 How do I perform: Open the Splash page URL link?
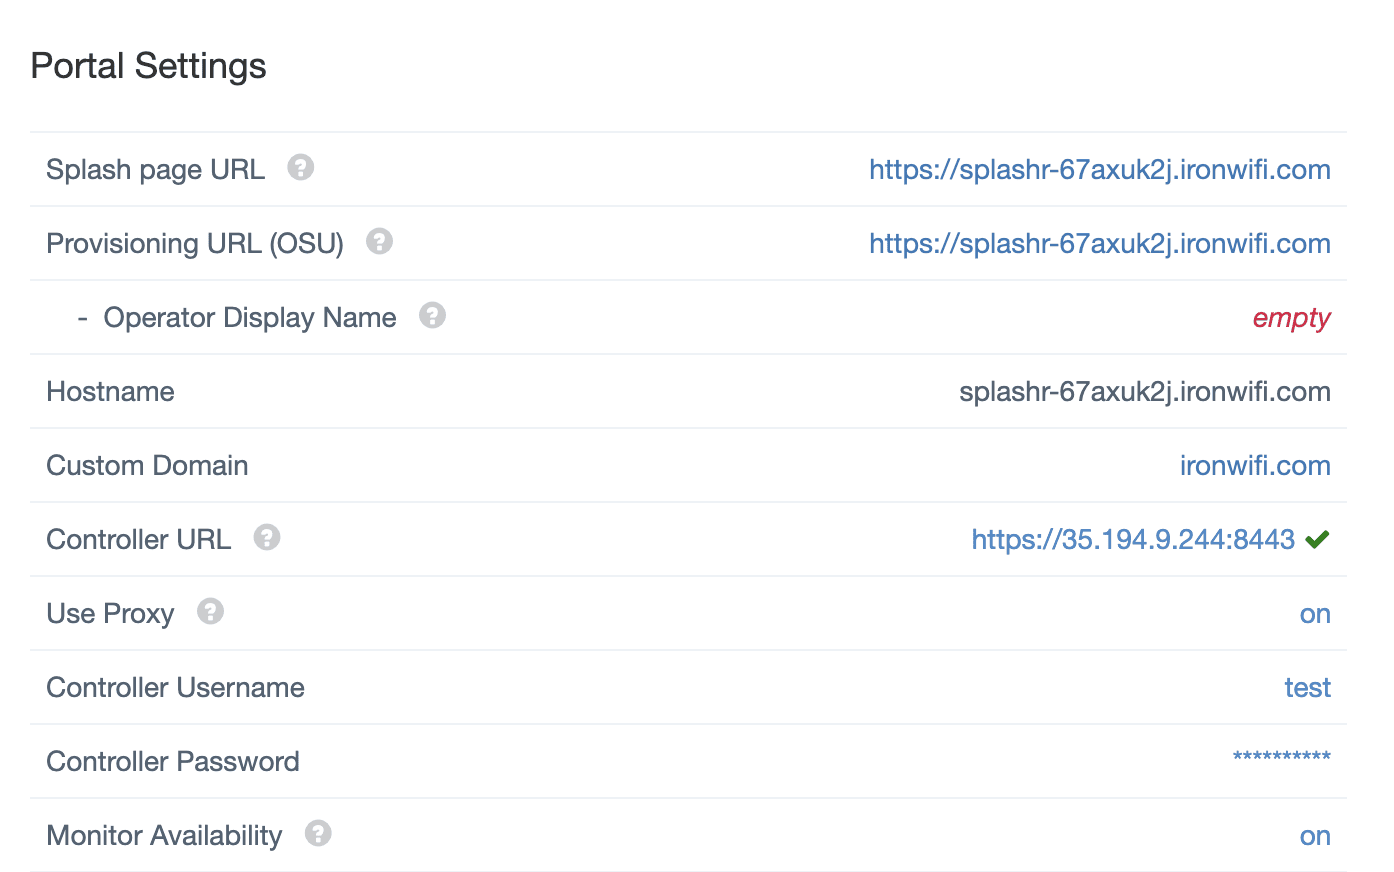[1100, 170]
